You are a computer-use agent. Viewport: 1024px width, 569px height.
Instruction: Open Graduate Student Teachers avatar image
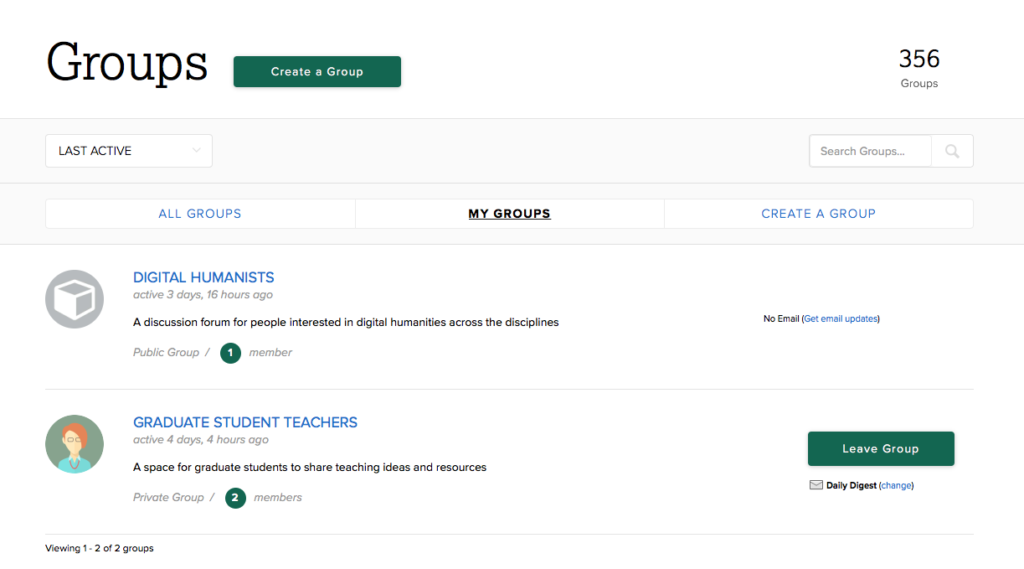pos(75,444)
